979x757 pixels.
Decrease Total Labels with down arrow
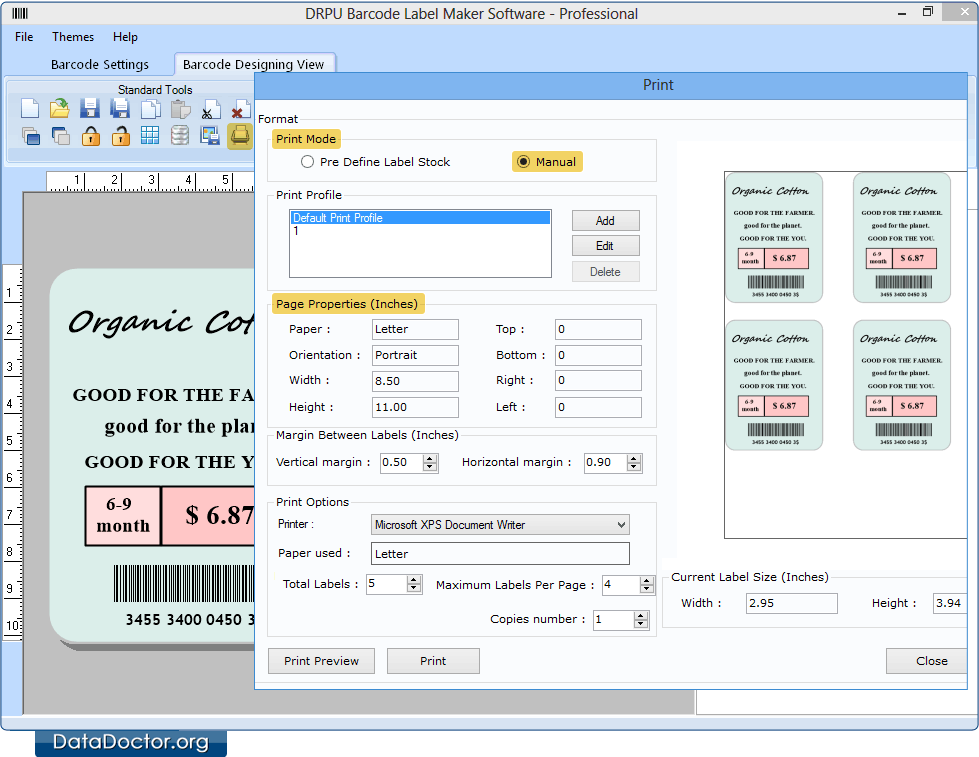(413, 588)
